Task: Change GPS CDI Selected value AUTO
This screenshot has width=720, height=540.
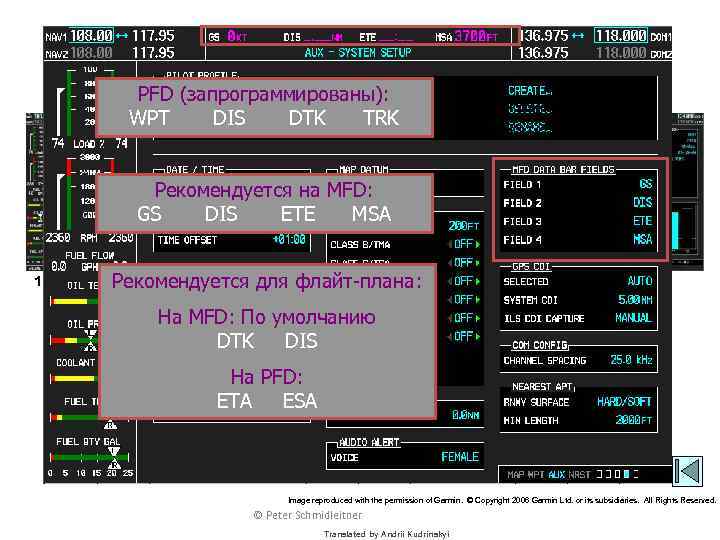Action: pos(640,281)
